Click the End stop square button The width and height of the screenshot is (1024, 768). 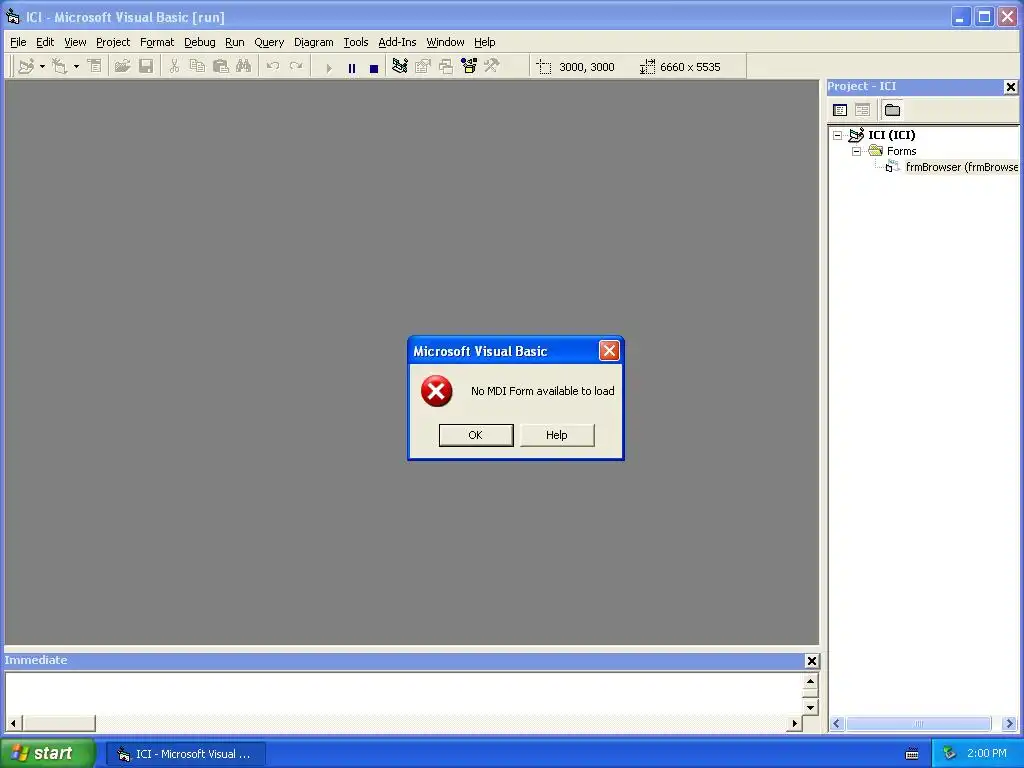coord(374,67)
